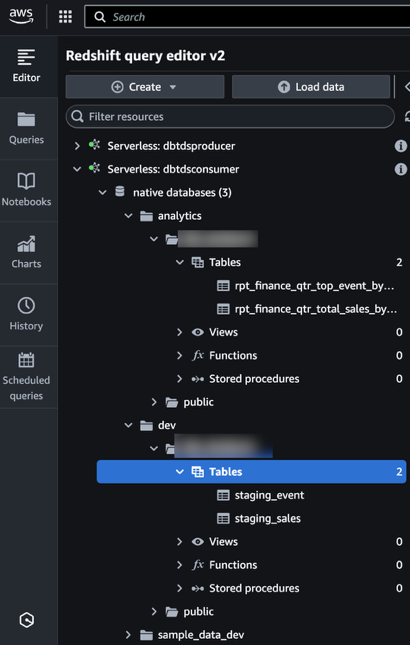This screenshot has width=410, height=645.
Task: Expand Stored procedures under dev schema
Action: click(179, 588)
